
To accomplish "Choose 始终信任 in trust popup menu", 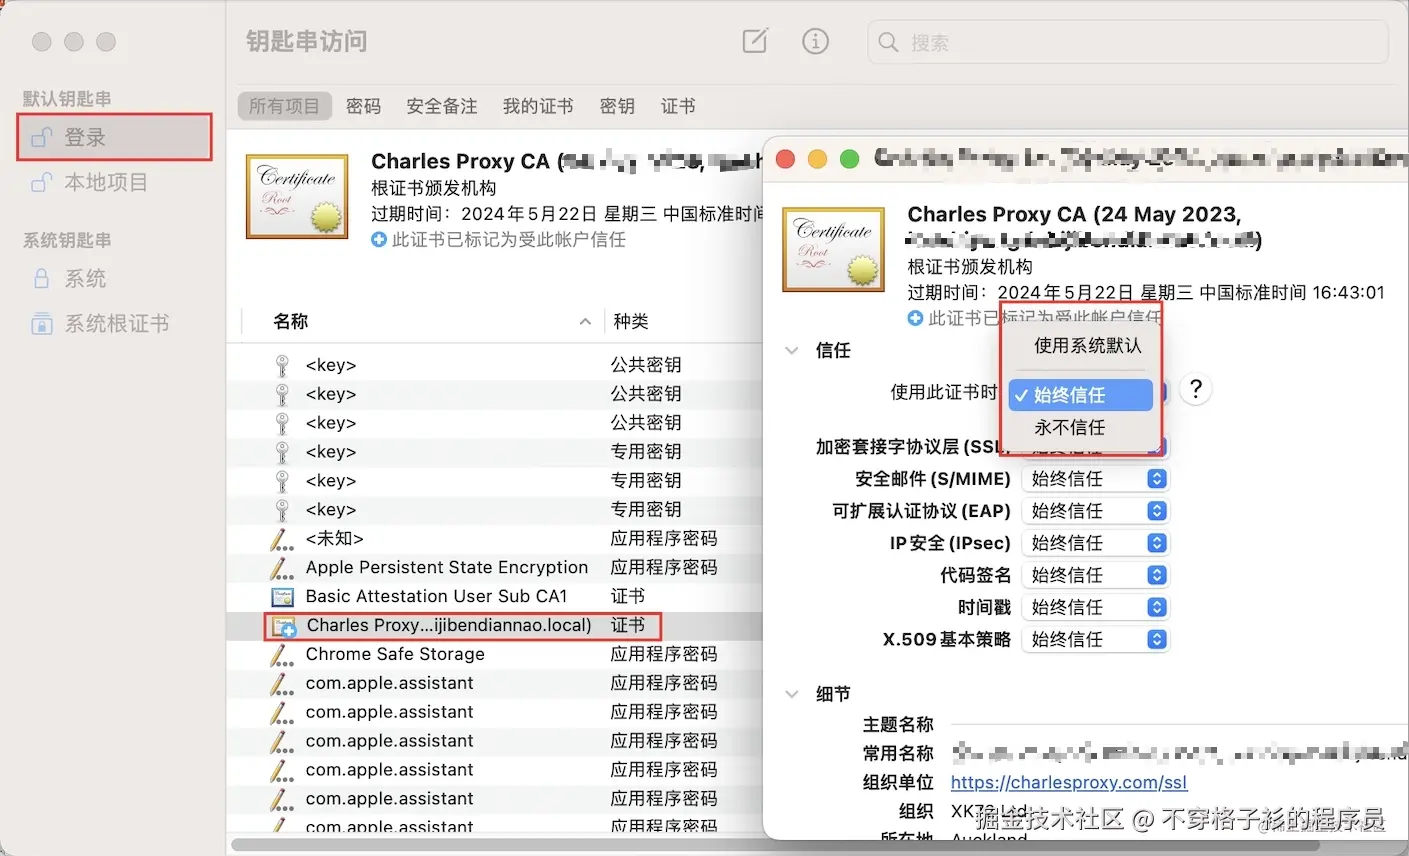I will (x=1081, y=395).
